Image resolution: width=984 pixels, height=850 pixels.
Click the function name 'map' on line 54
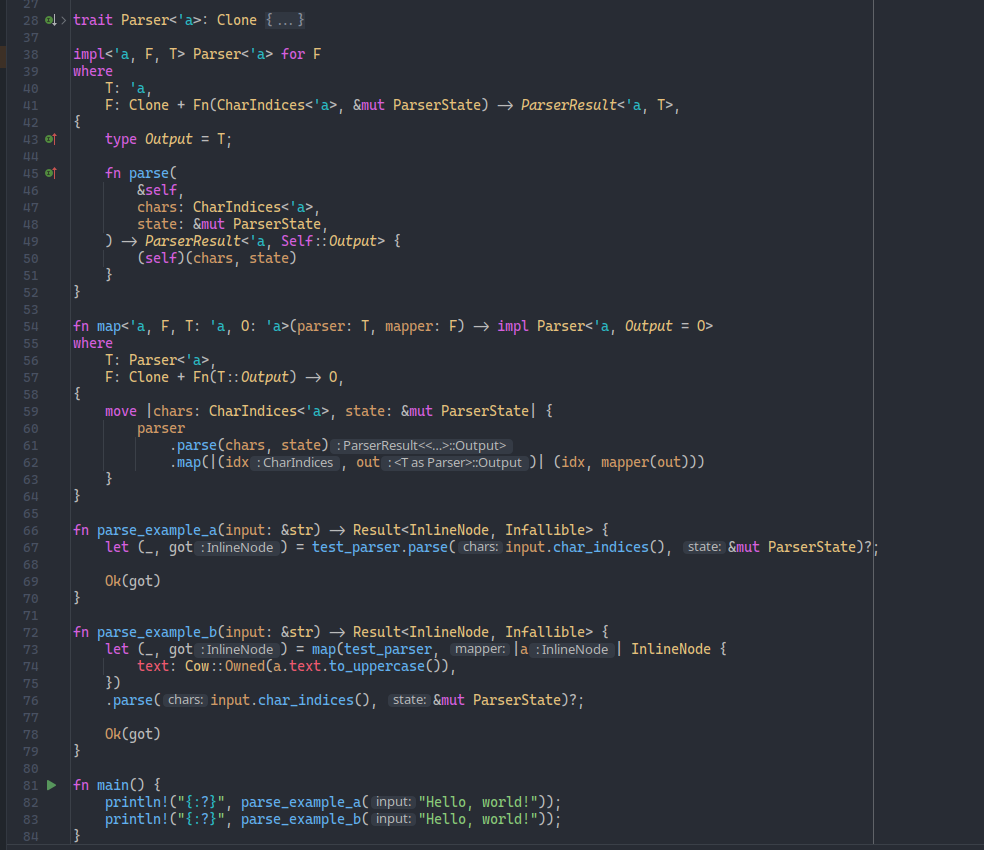[x=109, y=326]
